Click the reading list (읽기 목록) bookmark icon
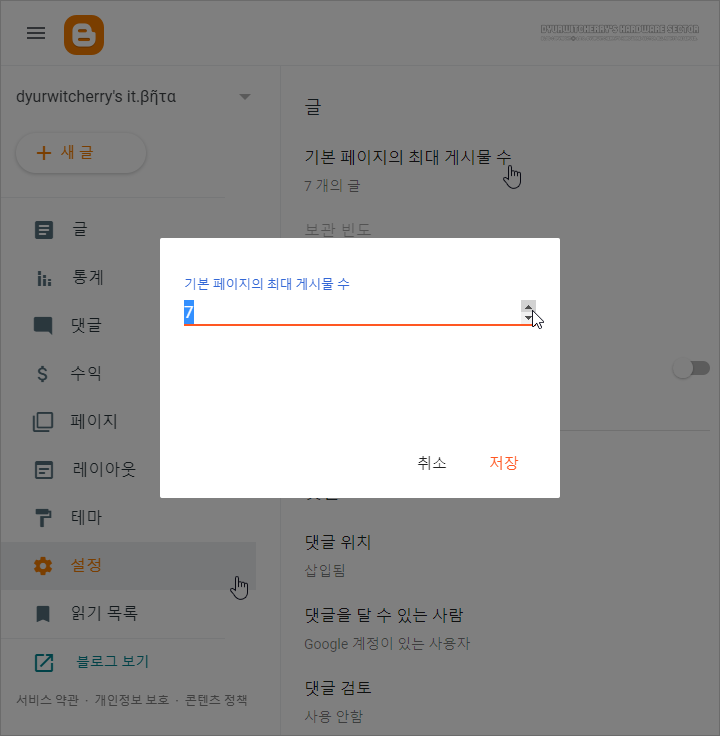The width and height of the screenshot is (720, 736). tap(43, 613)
